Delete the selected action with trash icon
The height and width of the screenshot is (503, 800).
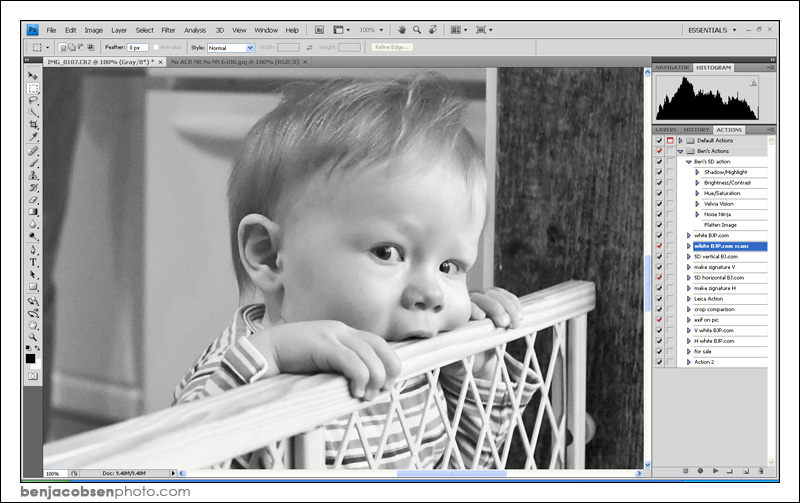tap(760, 471)
